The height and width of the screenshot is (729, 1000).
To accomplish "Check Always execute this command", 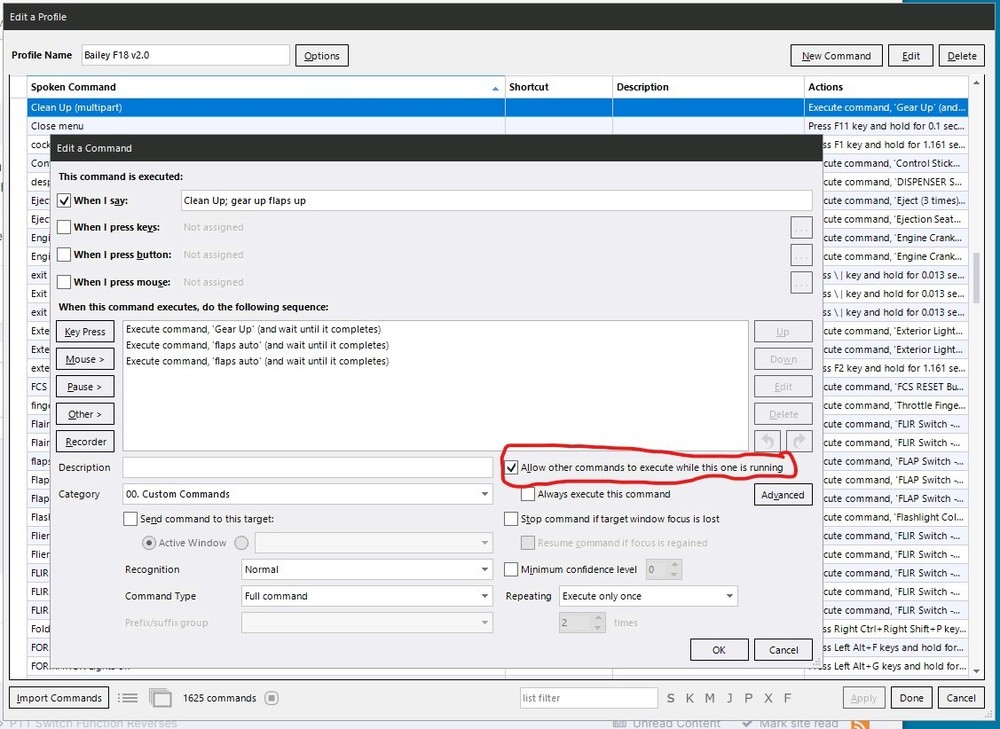I will click(527, 494).
